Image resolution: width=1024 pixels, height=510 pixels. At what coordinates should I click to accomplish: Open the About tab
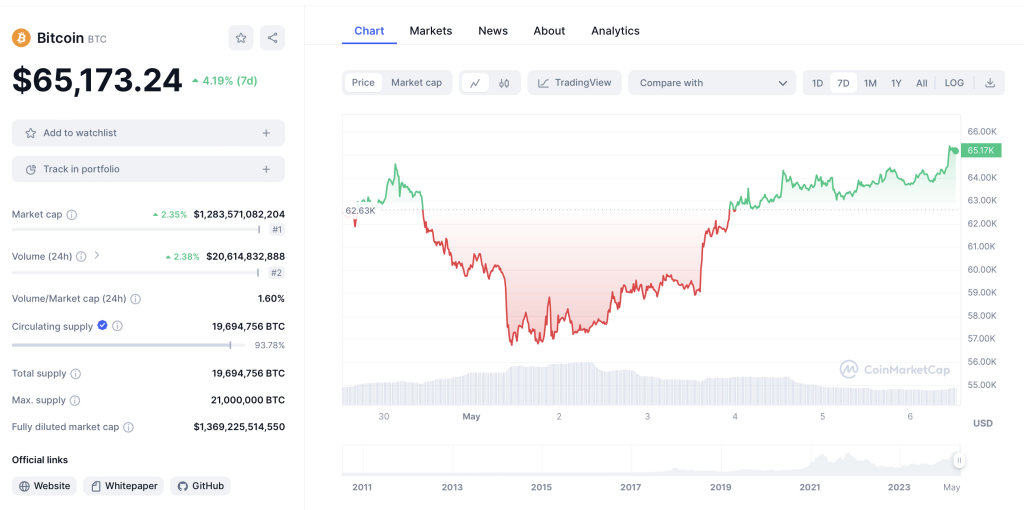(x=549, y=31)
